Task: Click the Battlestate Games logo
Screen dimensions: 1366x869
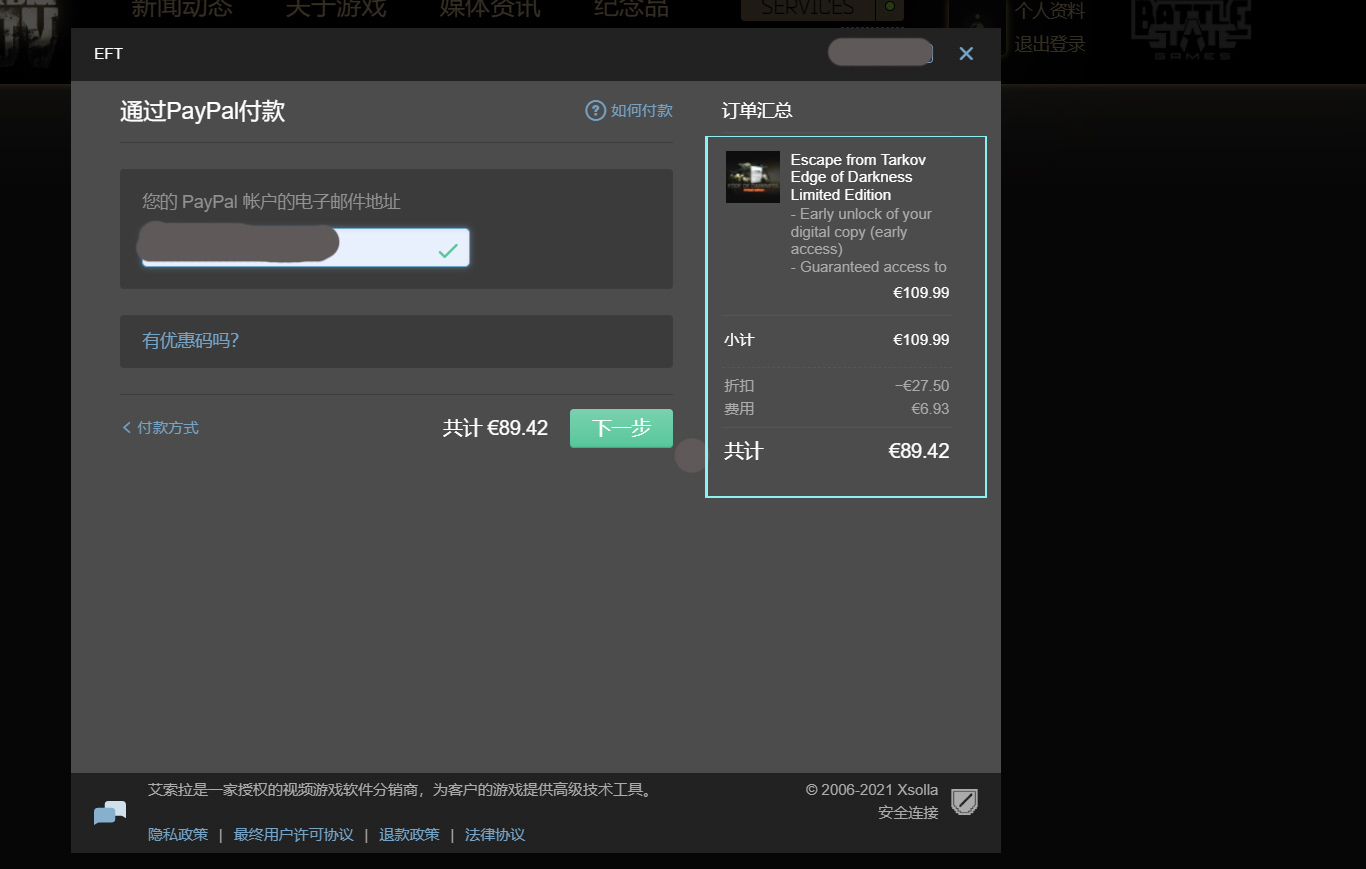Action: [x=1191, y=30]
